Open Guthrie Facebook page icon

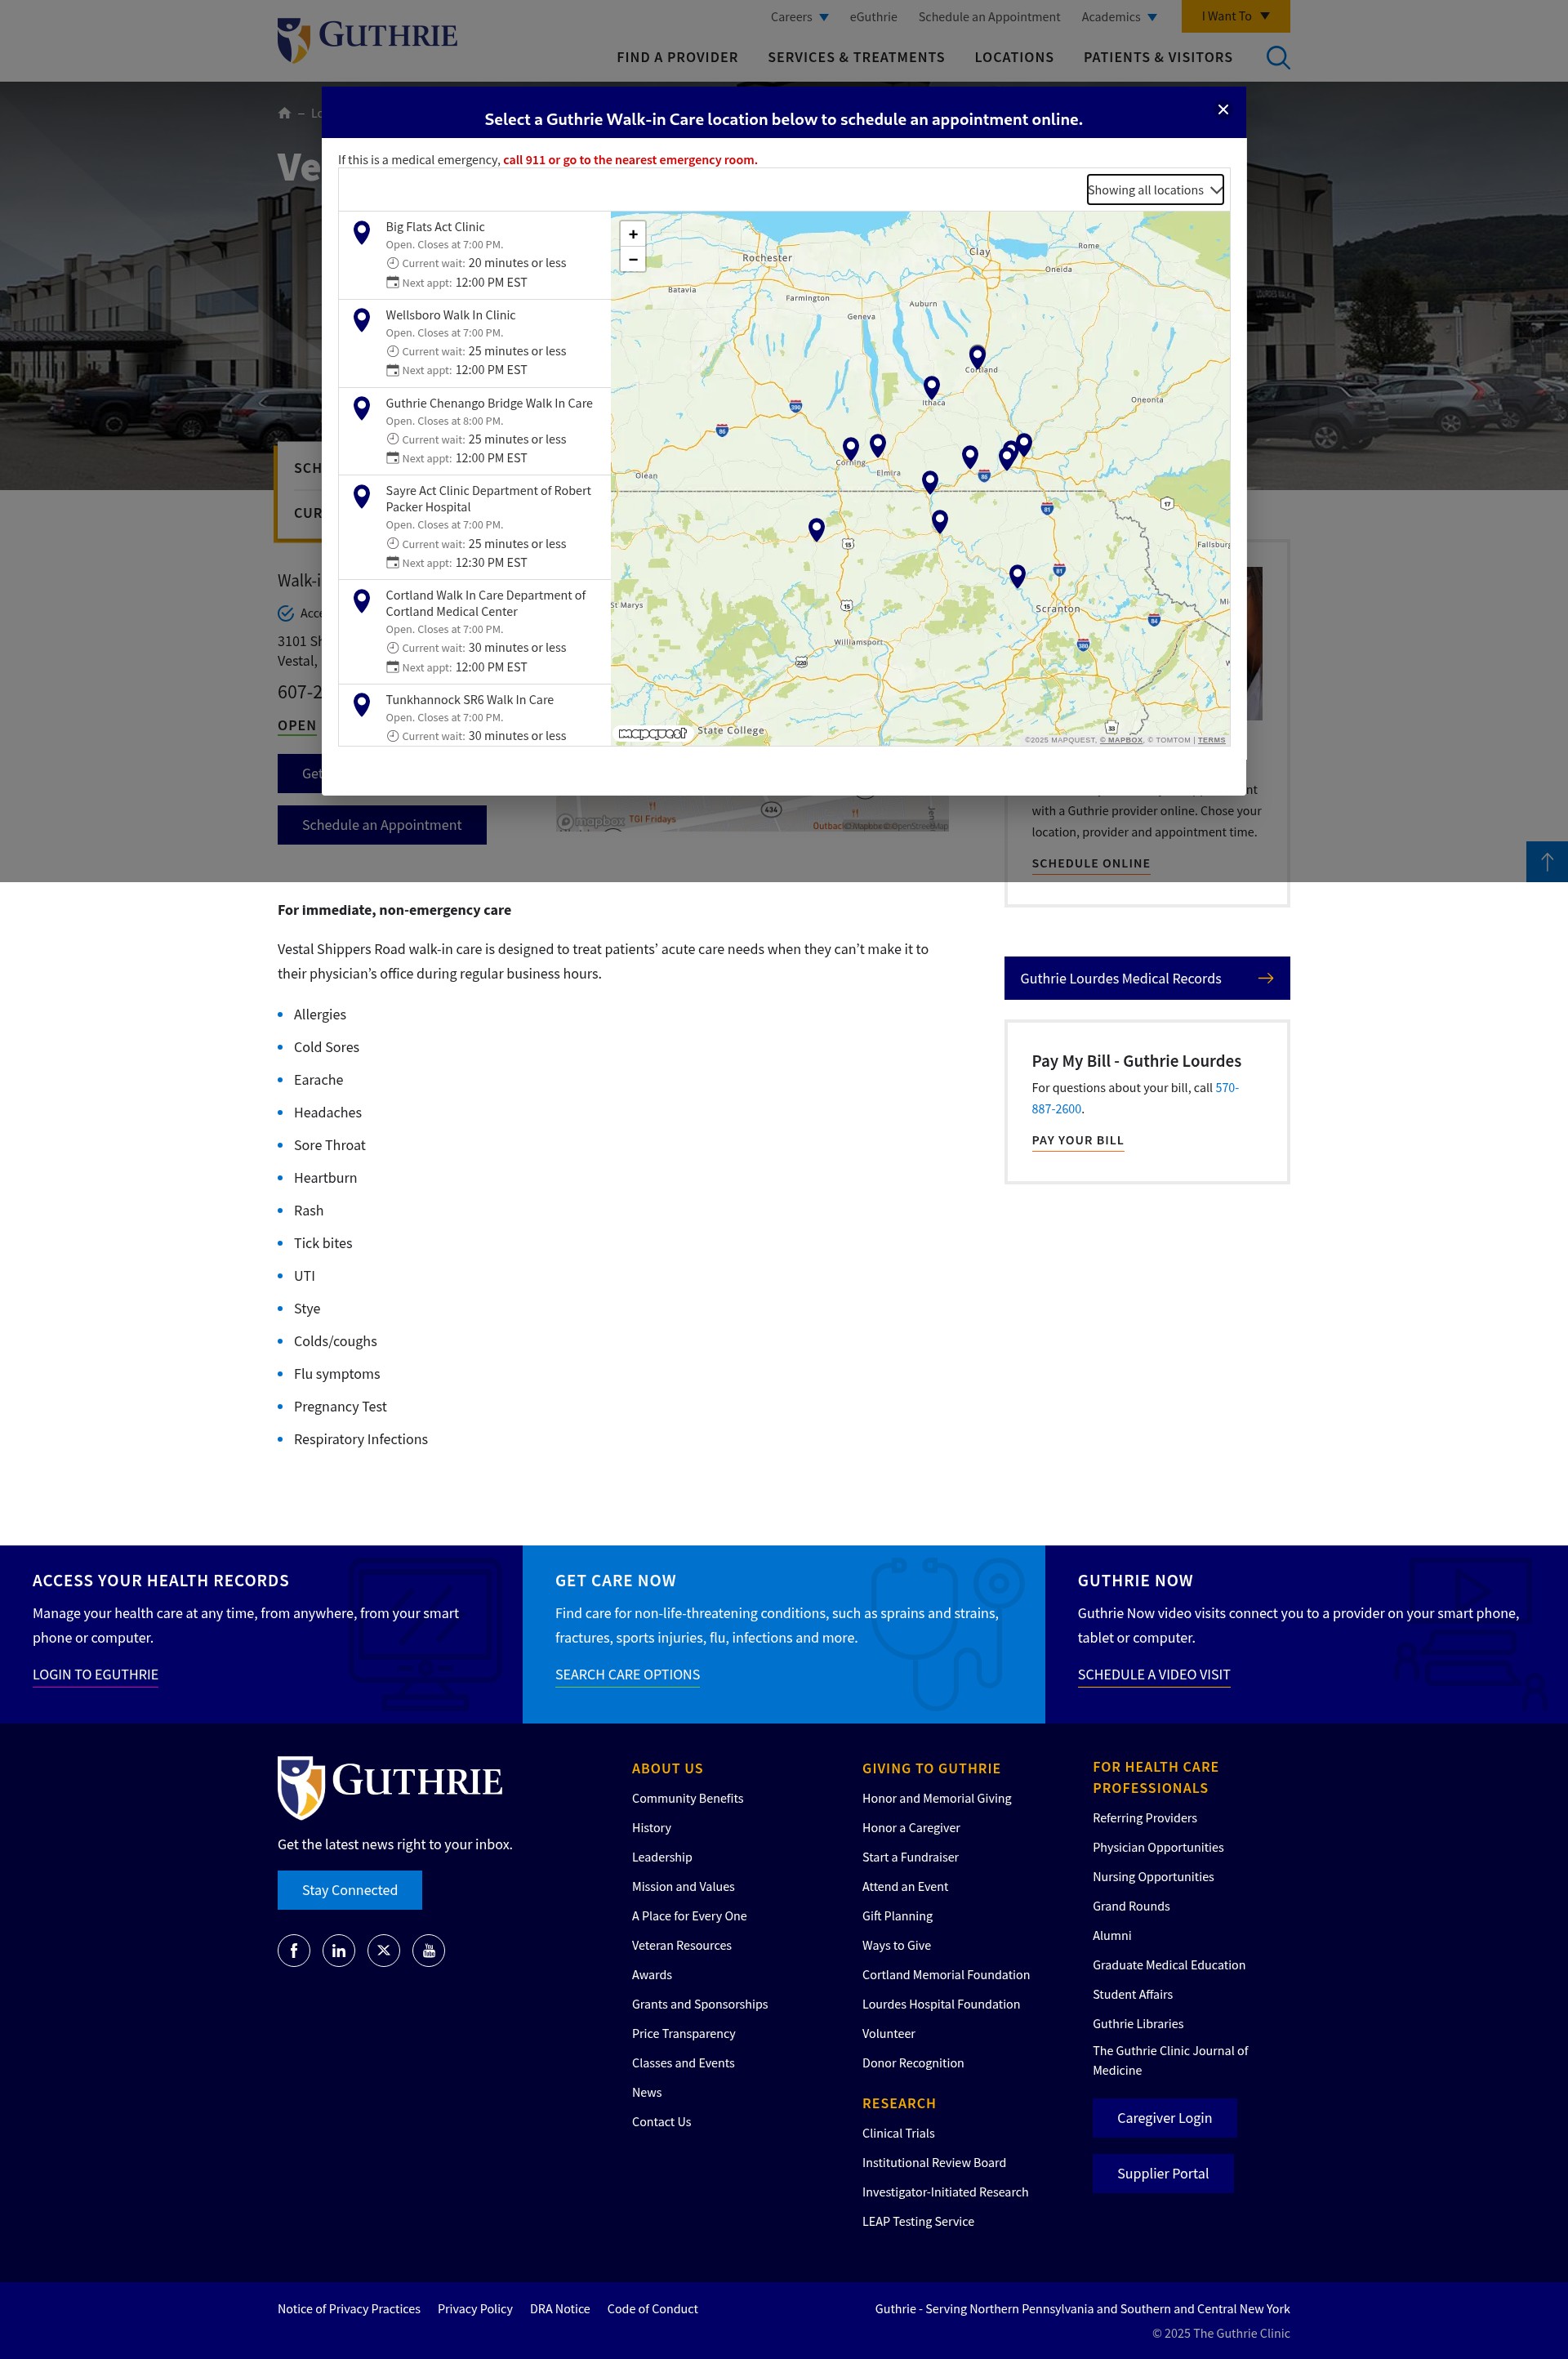[x=294, y=1950]
